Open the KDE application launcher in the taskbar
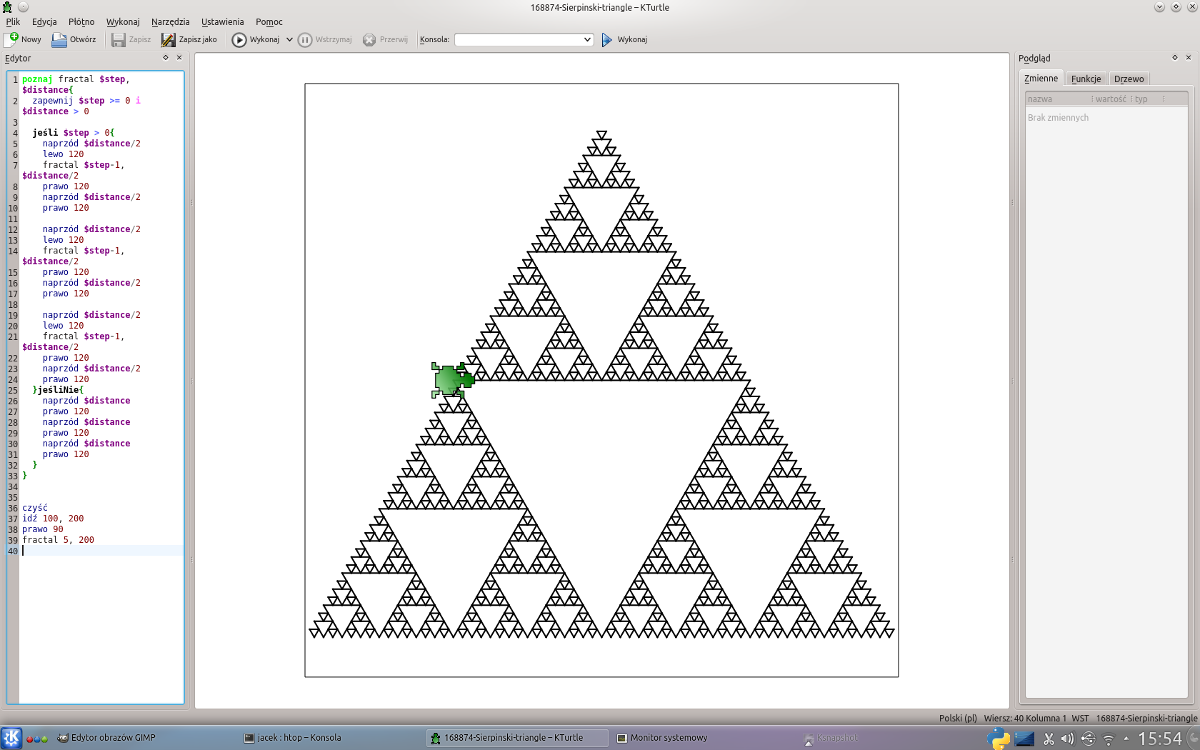Image resolution: width=1200 pixels, height=750 pixels. pos(10,738)
